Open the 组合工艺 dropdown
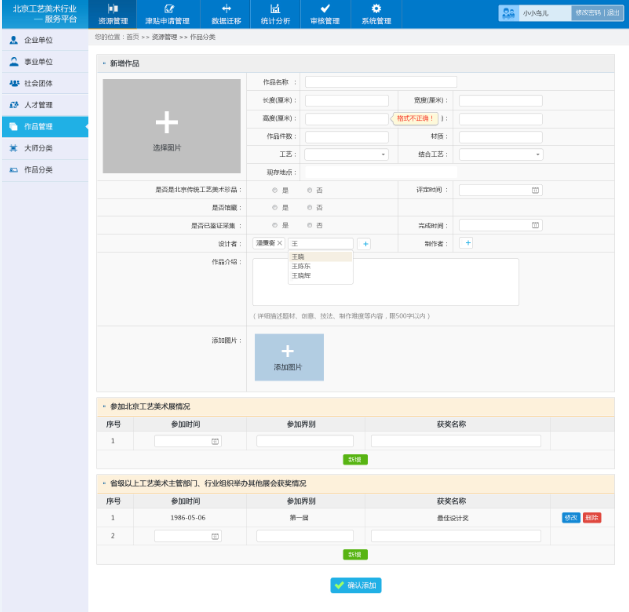 500,155
